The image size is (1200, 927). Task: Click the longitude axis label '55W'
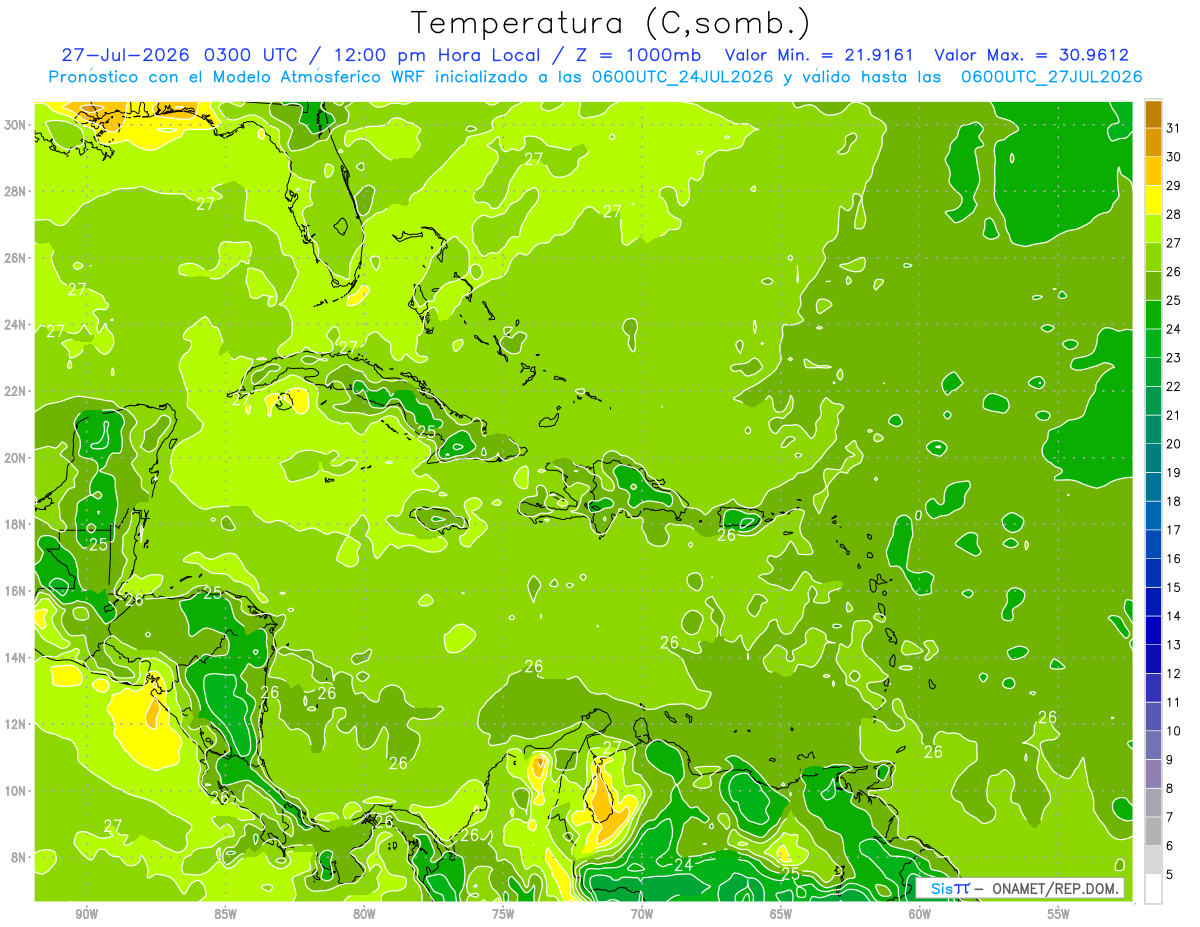pyautogui.click(x=1058, y=914)
